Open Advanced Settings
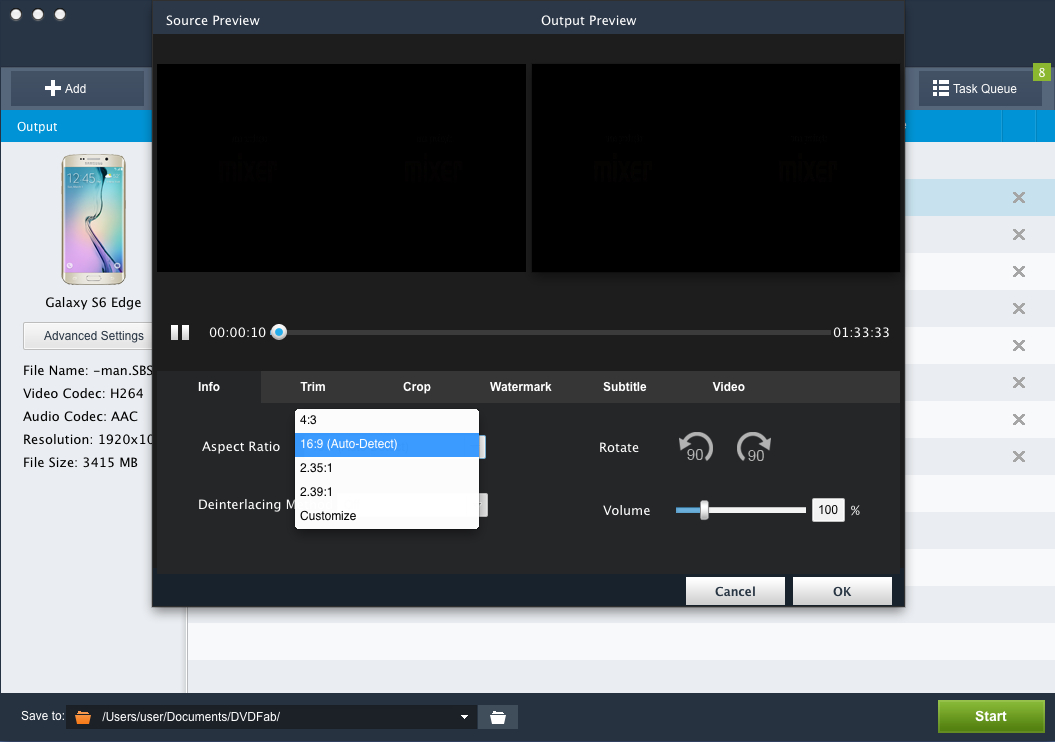1055x742 pixels. point(88,336)
